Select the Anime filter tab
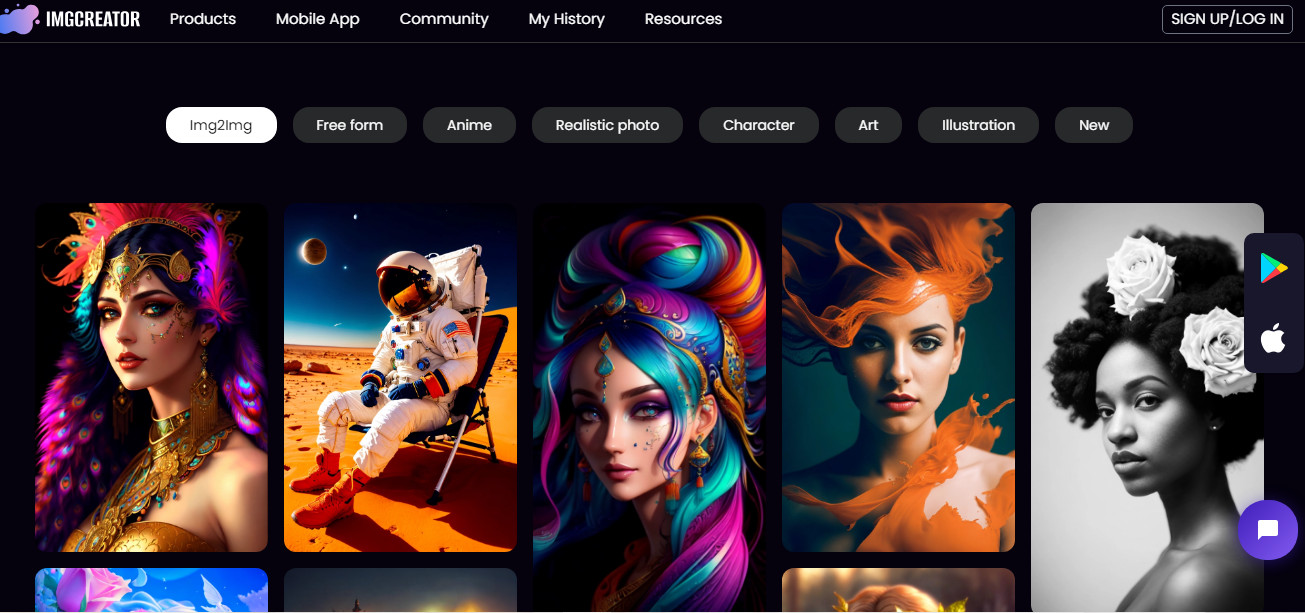The image size is (1305, 613). coord(469,125)
